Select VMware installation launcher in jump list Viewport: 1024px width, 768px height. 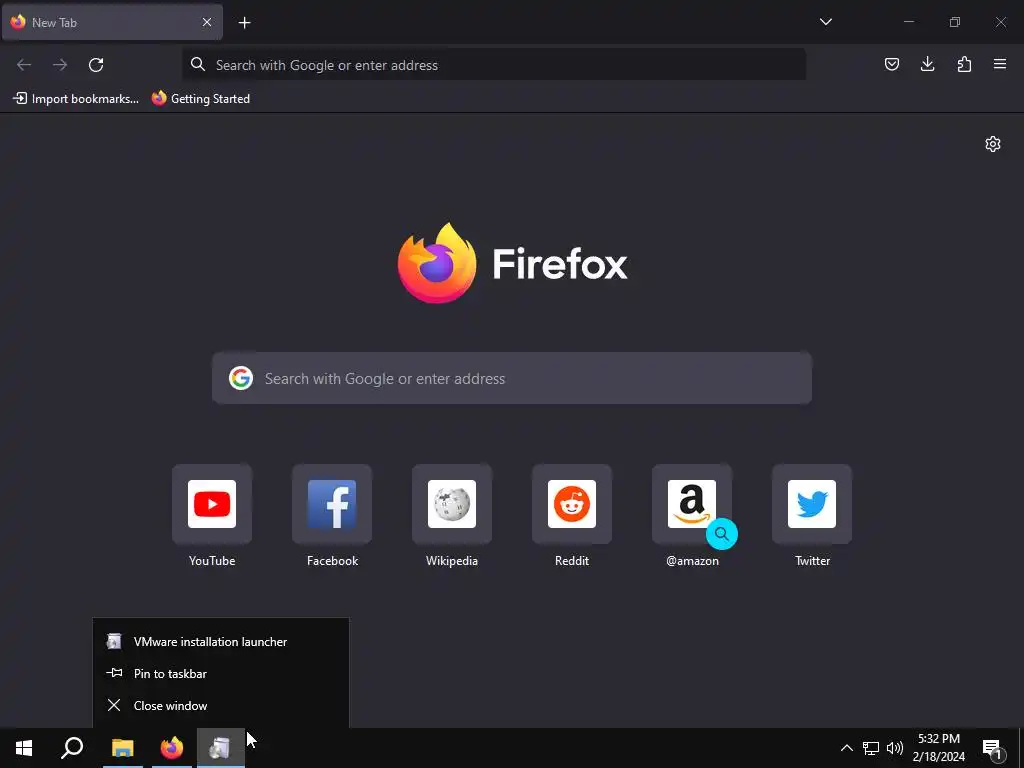(x=221, y=641)
